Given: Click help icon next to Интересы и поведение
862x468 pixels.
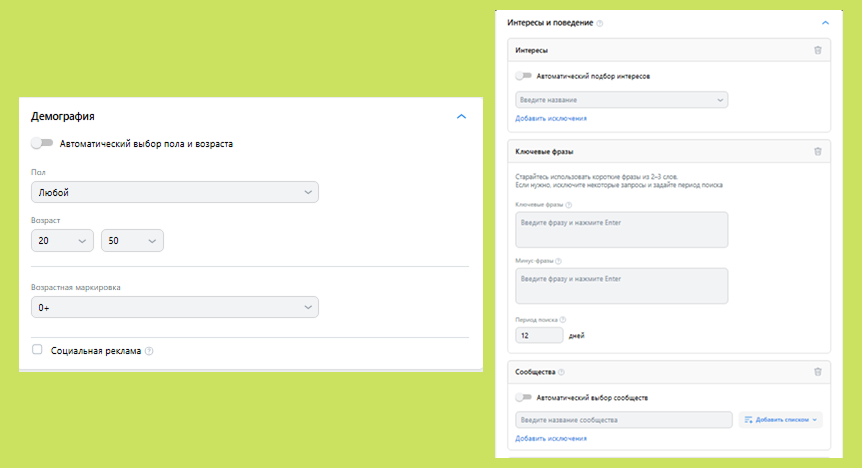Looking at the screenshot, I should pos(600,22).
